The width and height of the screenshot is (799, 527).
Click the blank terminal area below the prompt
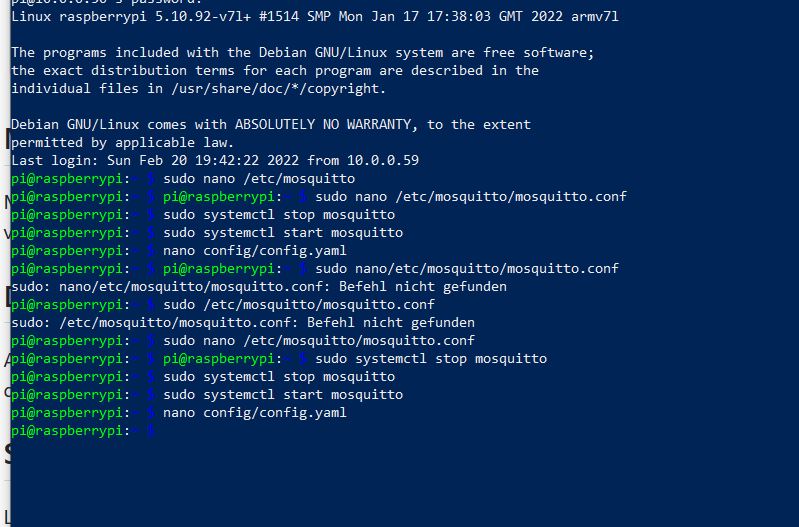400,480
